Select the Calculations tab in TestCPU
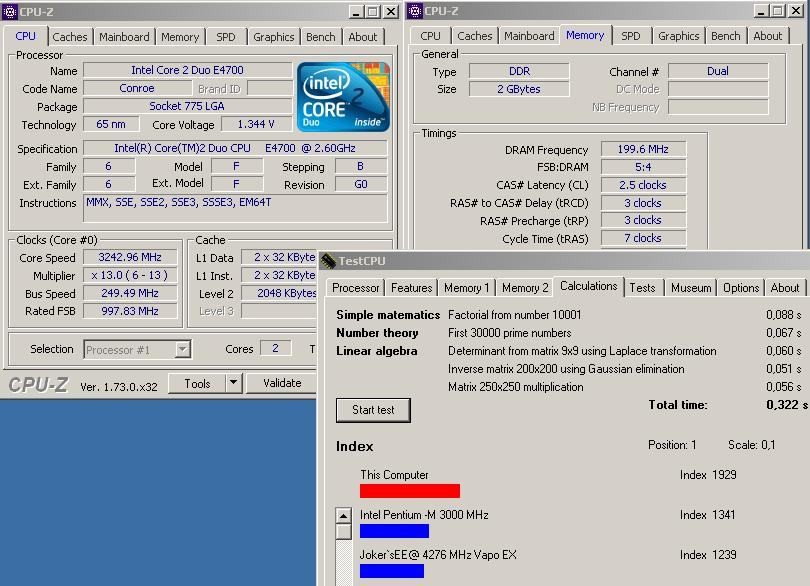The image size is (810, 586). [x=588, y=286]
